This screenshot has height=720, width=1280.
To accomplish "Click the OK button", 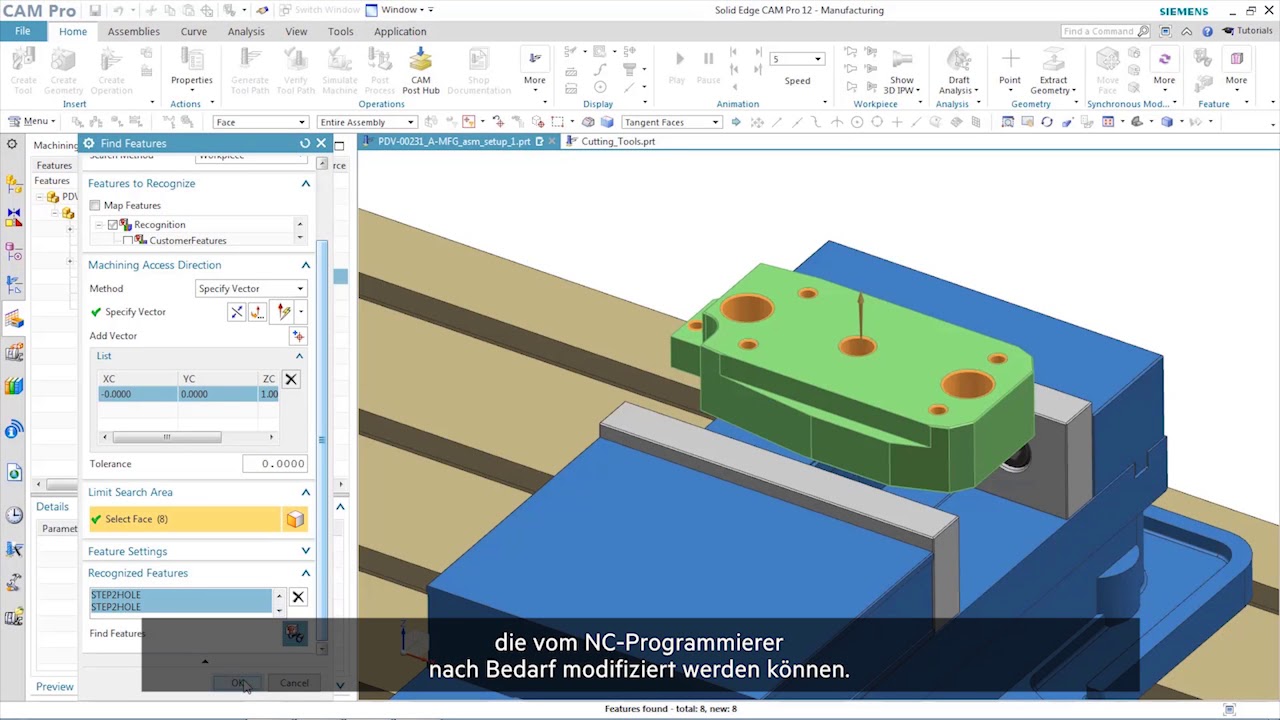I will [238, 683].
